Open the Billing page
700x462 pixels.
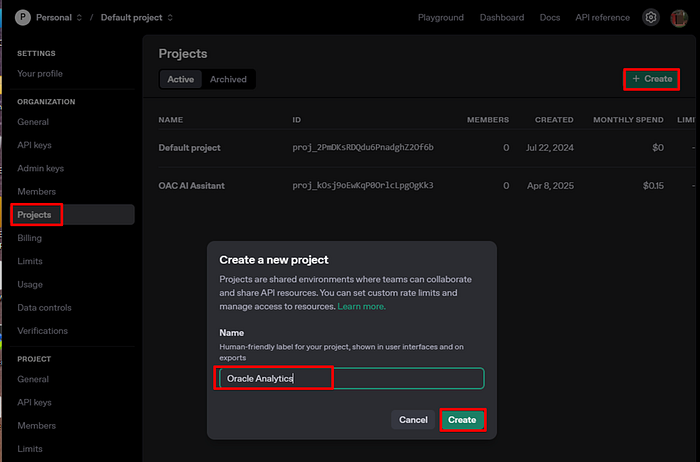click(29, 238)
